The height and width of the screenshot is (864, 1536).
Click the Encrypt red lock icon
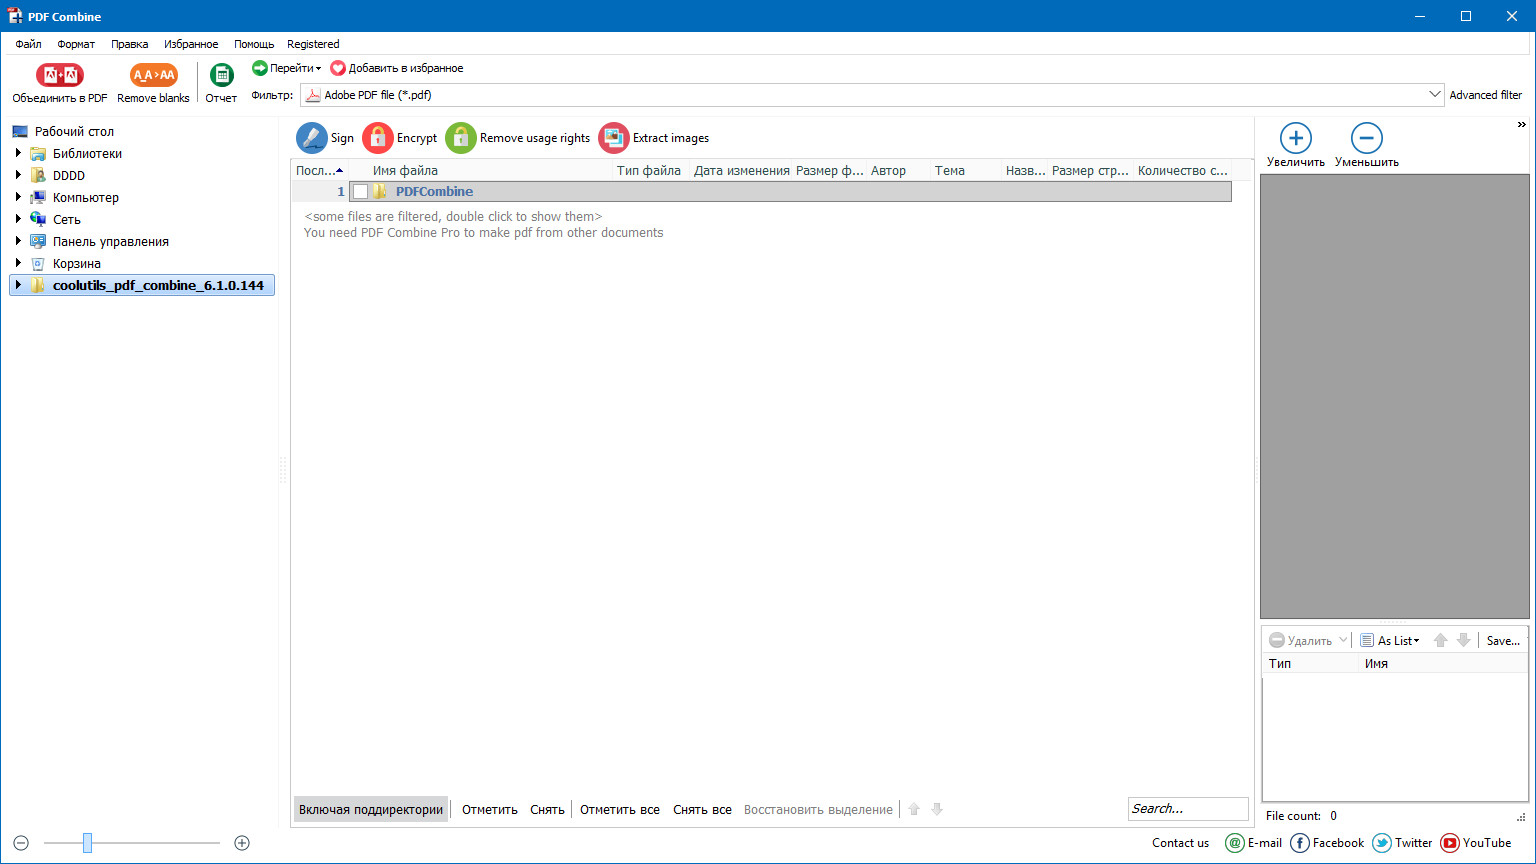[378, 138]
